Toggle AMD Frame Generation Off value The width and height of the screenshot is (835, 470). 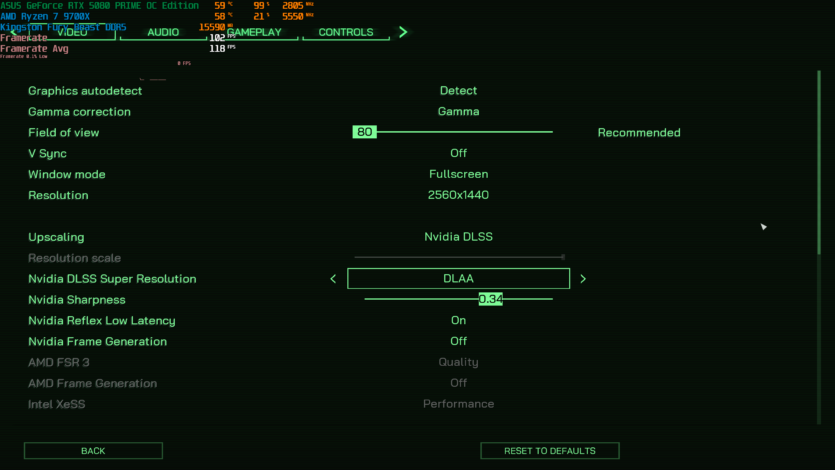459,383
